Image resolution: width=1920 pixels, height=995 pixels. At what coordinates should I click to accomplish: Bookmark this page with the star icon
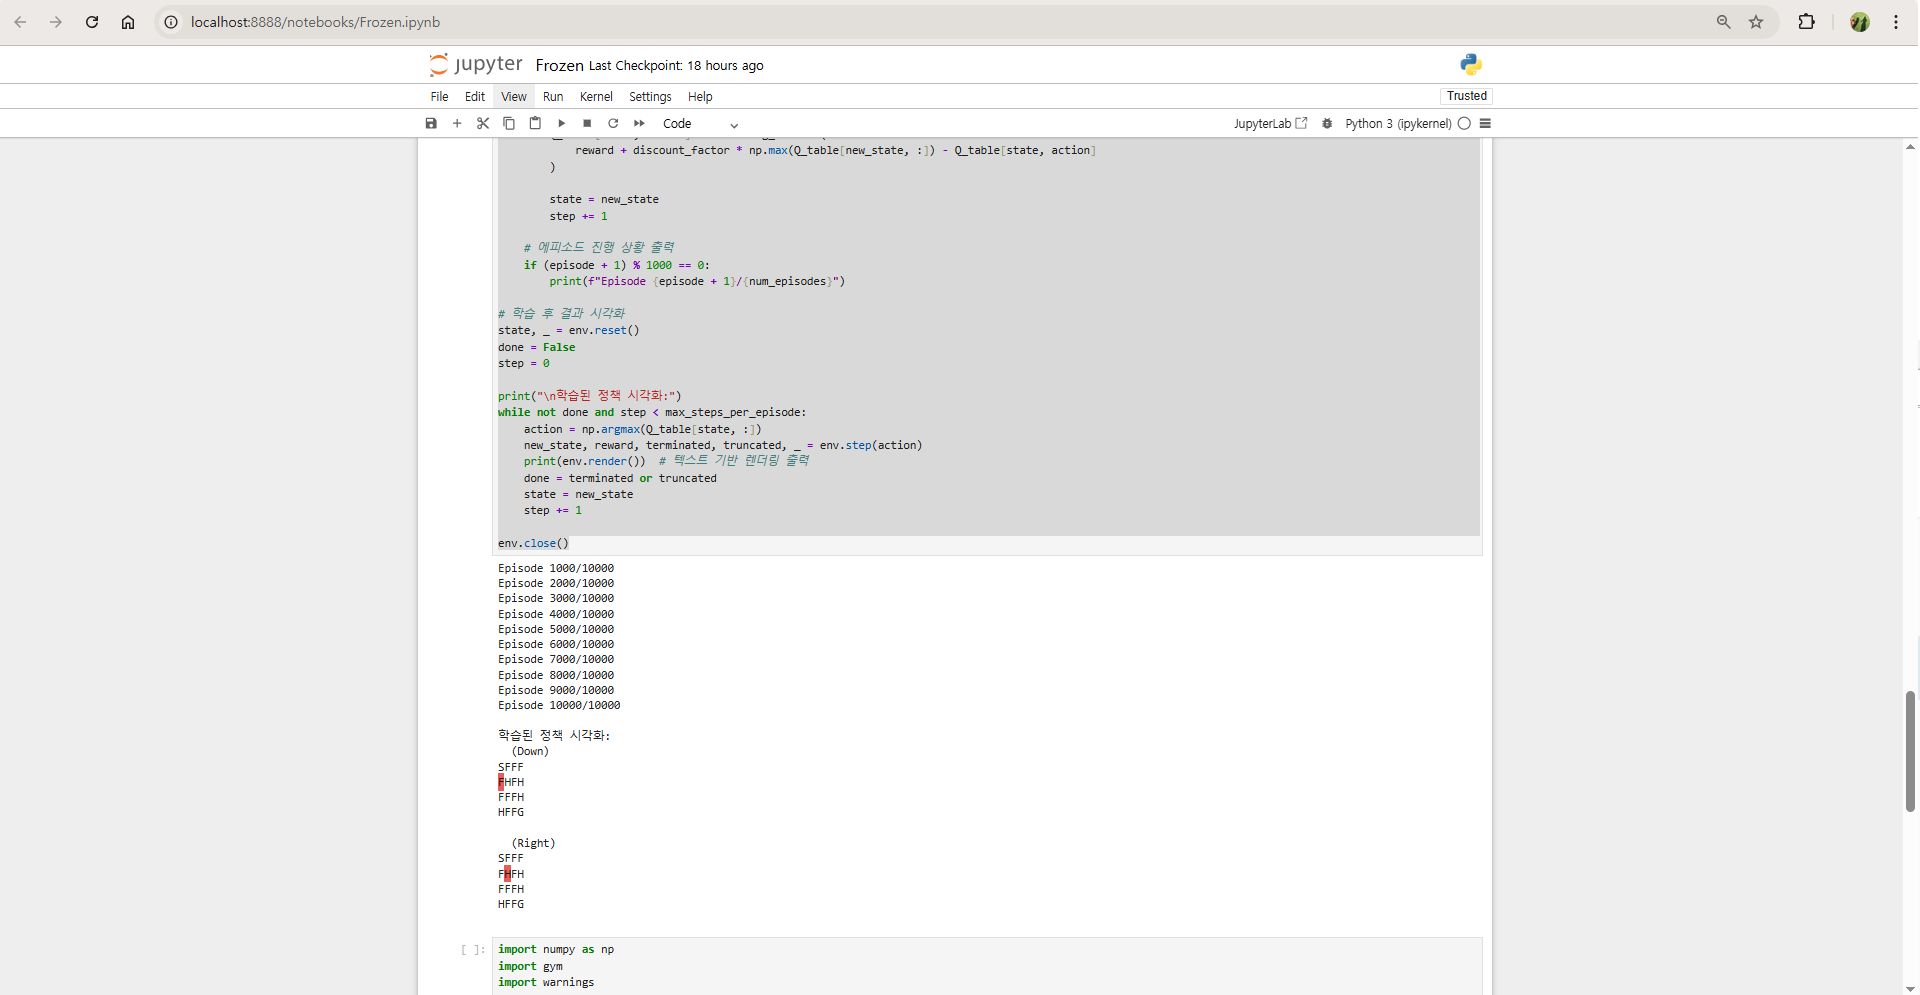pyautogui.click(x=1756, y=22)
